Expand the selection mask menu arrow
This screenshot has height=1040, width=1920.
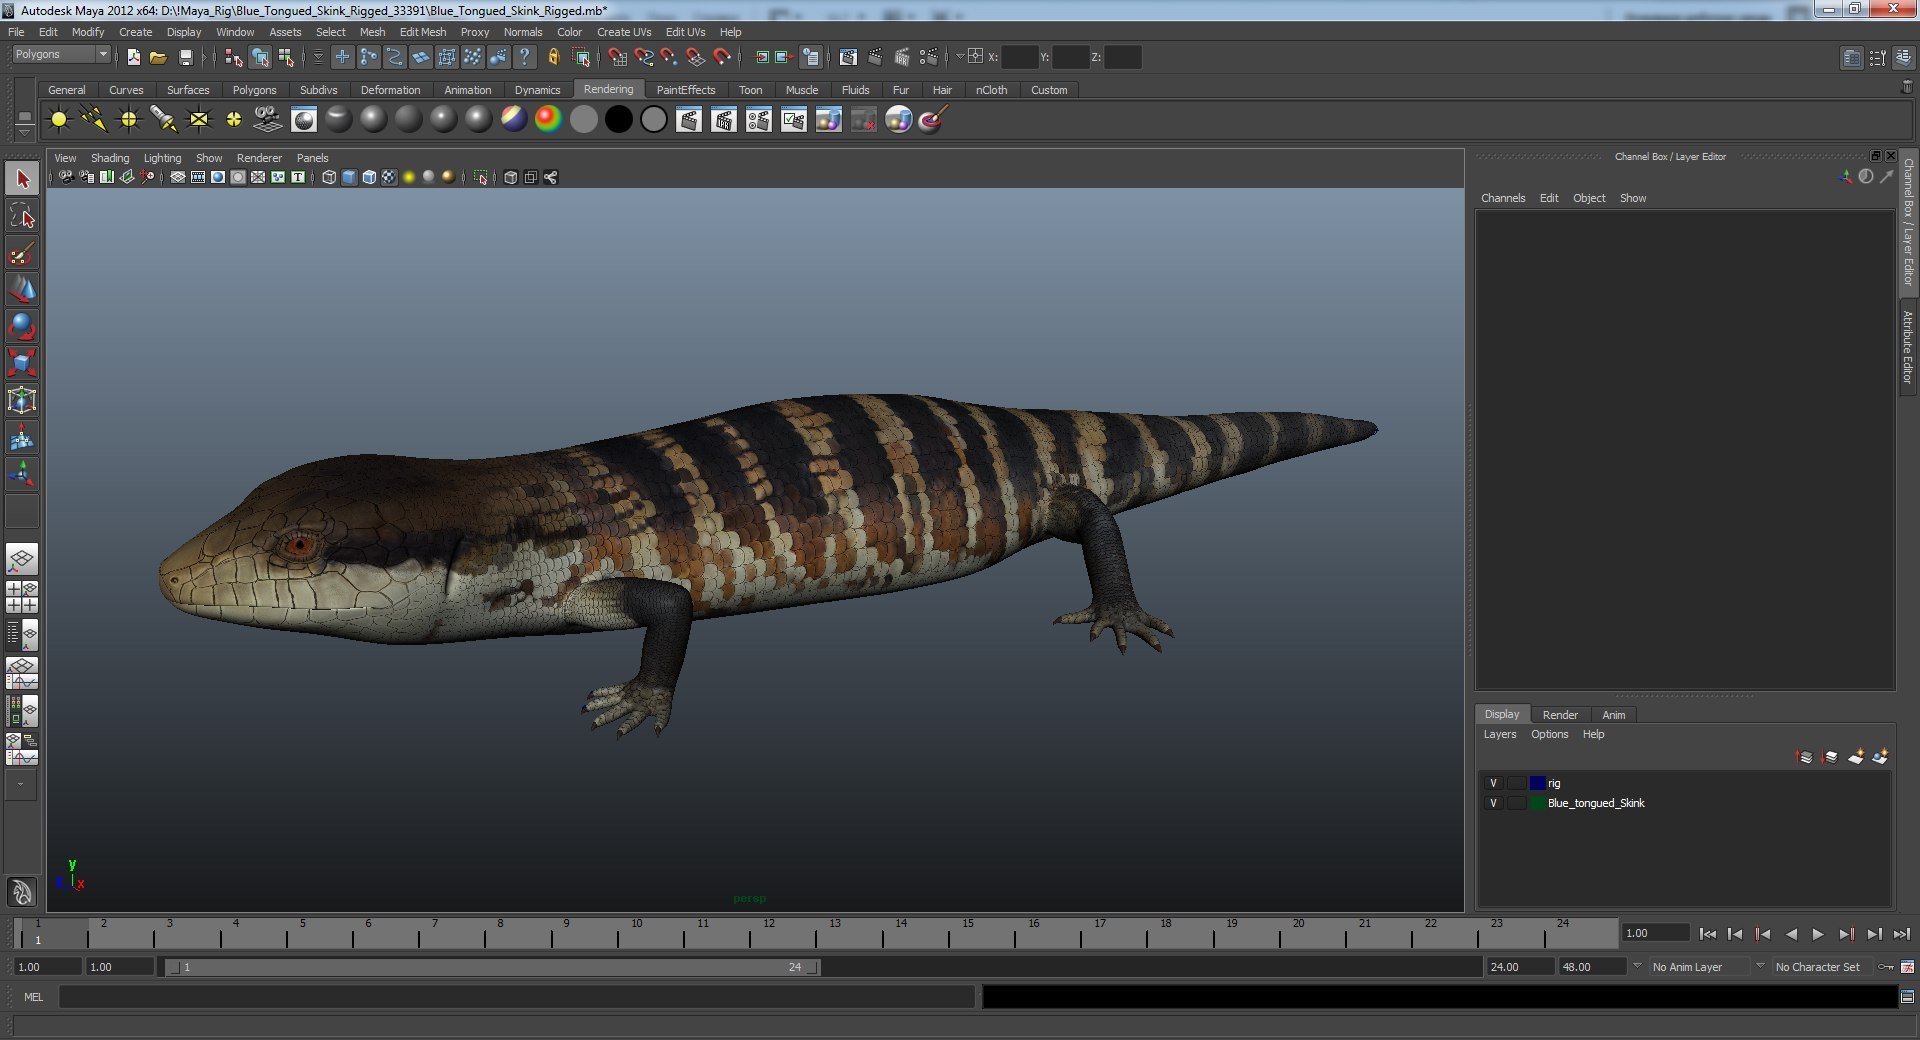tap(318, 57)
